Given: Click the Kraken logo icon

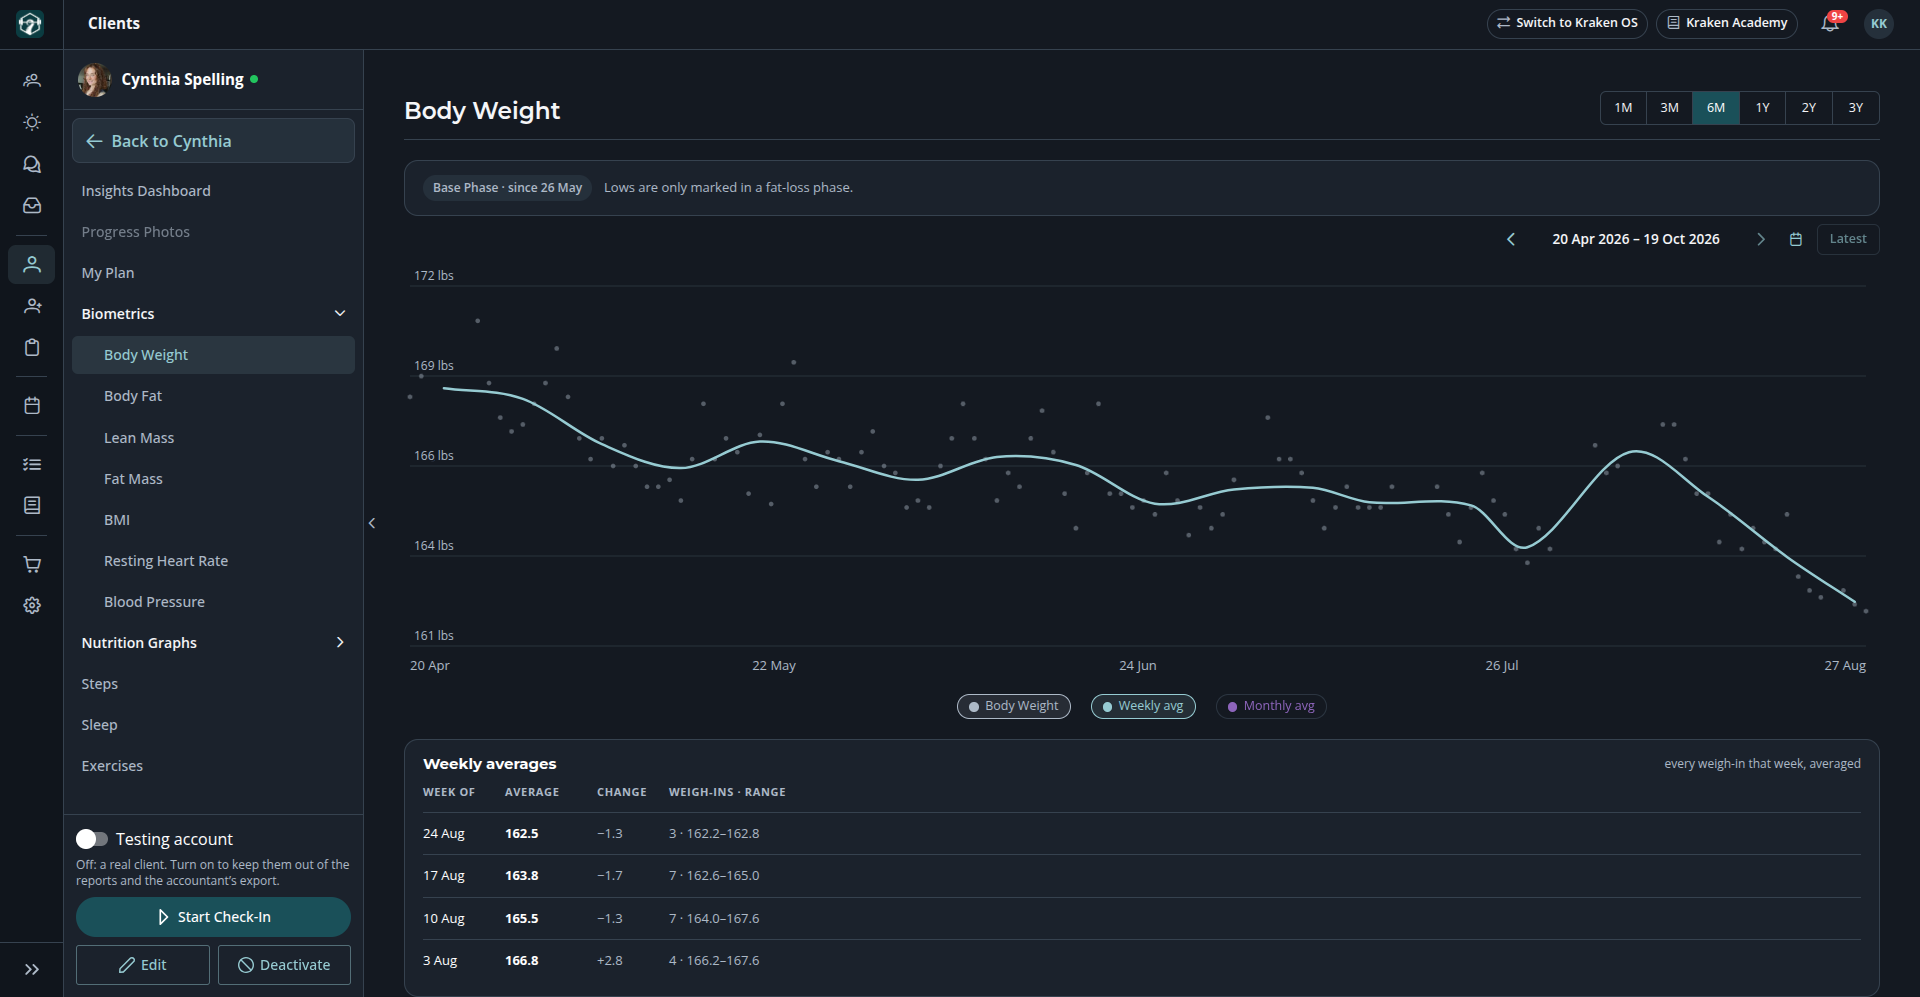Looking at the screenshot, I should (x=30, y=24).
